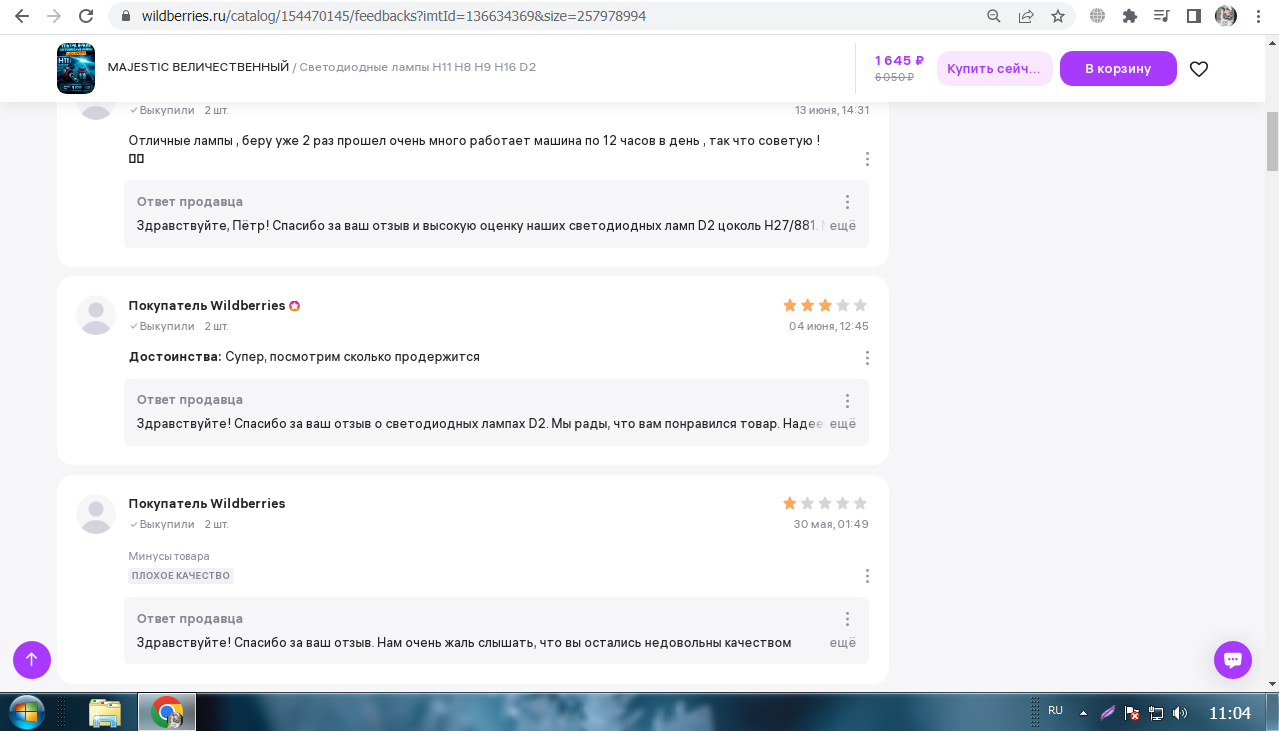Open options for the Нам очень жаль seller reply
Viewport: 1279px width, 731px height.
coord(847,619)
